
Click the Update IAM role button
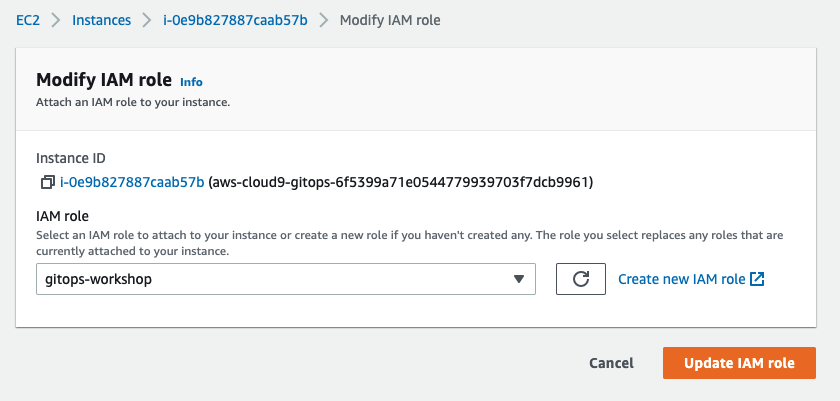[x=739, y=363]
